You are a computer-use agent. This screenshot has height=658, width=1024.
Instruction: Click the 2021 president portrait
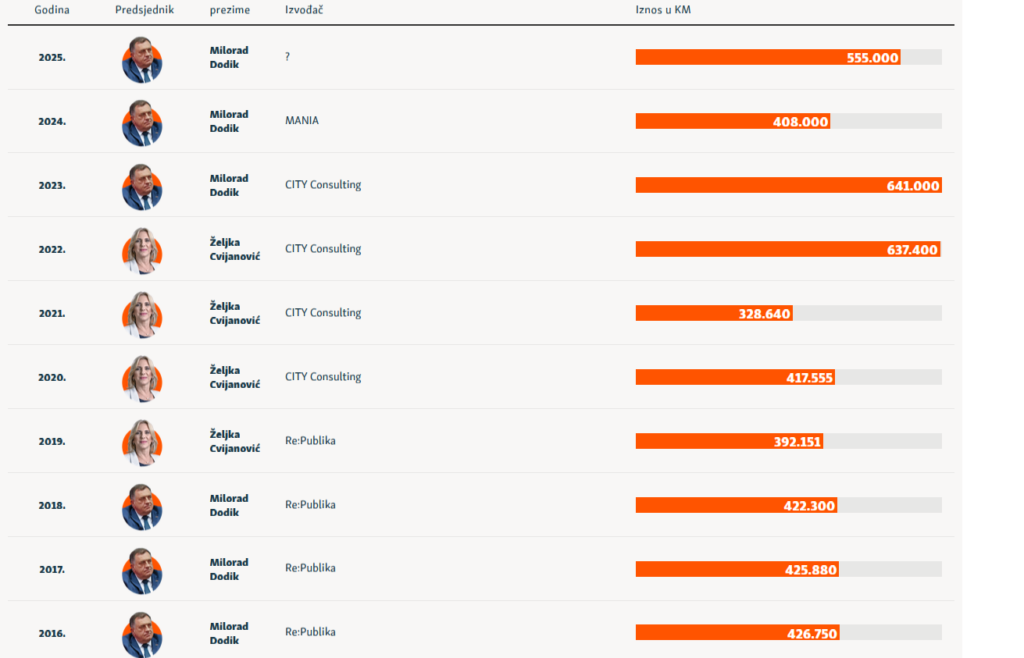coord(142,314)
